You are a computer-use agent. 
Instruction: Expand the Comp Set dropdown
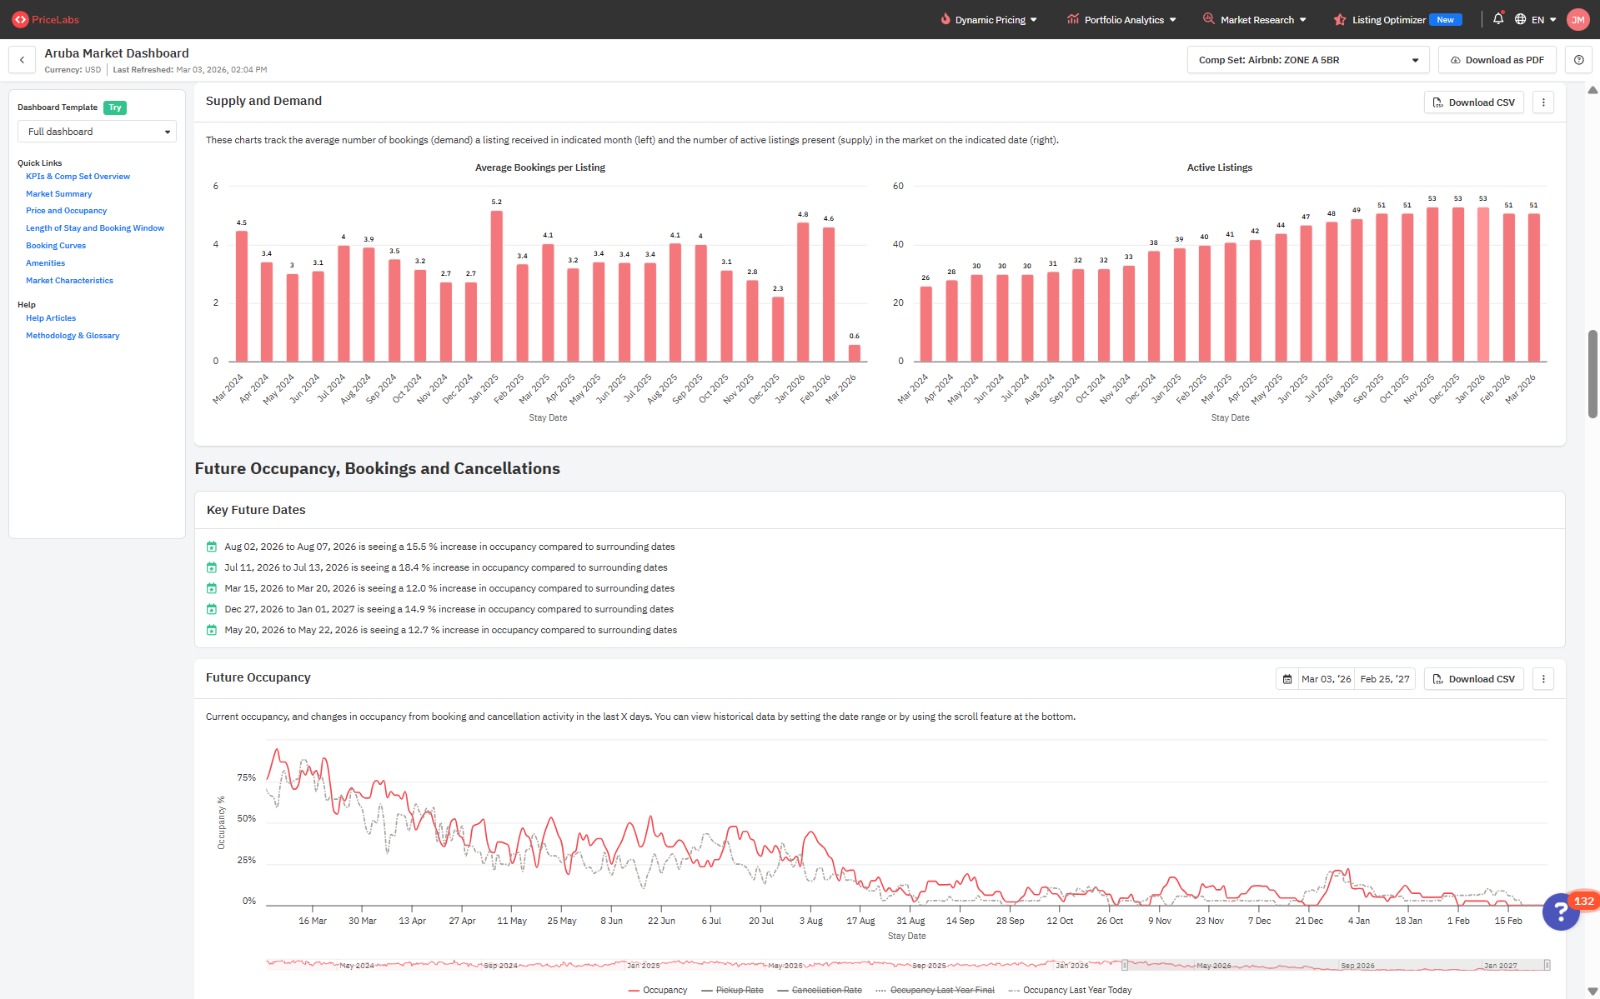click(x=1308, y=60)
